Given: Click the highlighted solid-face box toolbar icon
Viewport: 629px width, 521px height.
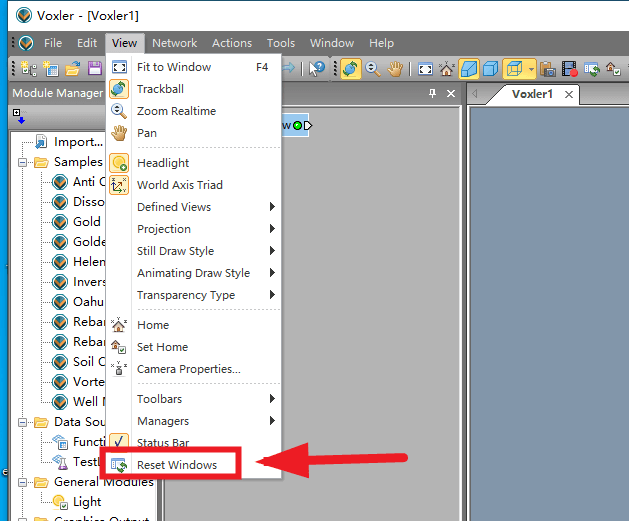Looking at the screenshot, I should coord(469,69).
